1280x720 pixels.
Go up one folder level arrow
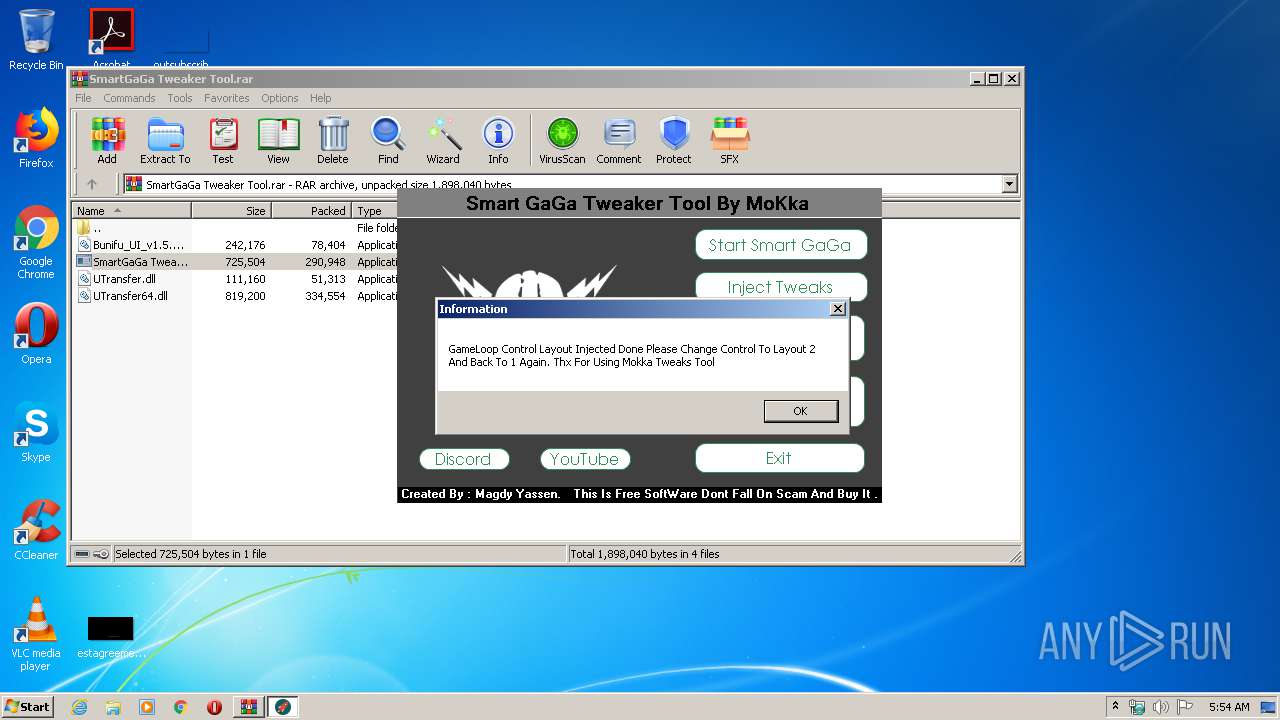[x=92, y=184]
